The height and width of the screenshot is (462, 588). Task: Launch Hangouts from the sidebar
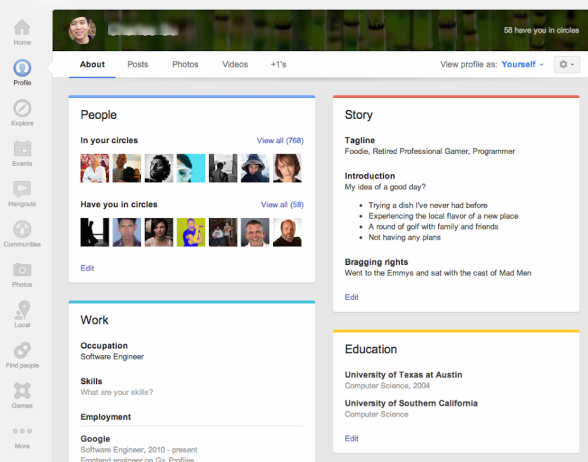click(22, 194)
